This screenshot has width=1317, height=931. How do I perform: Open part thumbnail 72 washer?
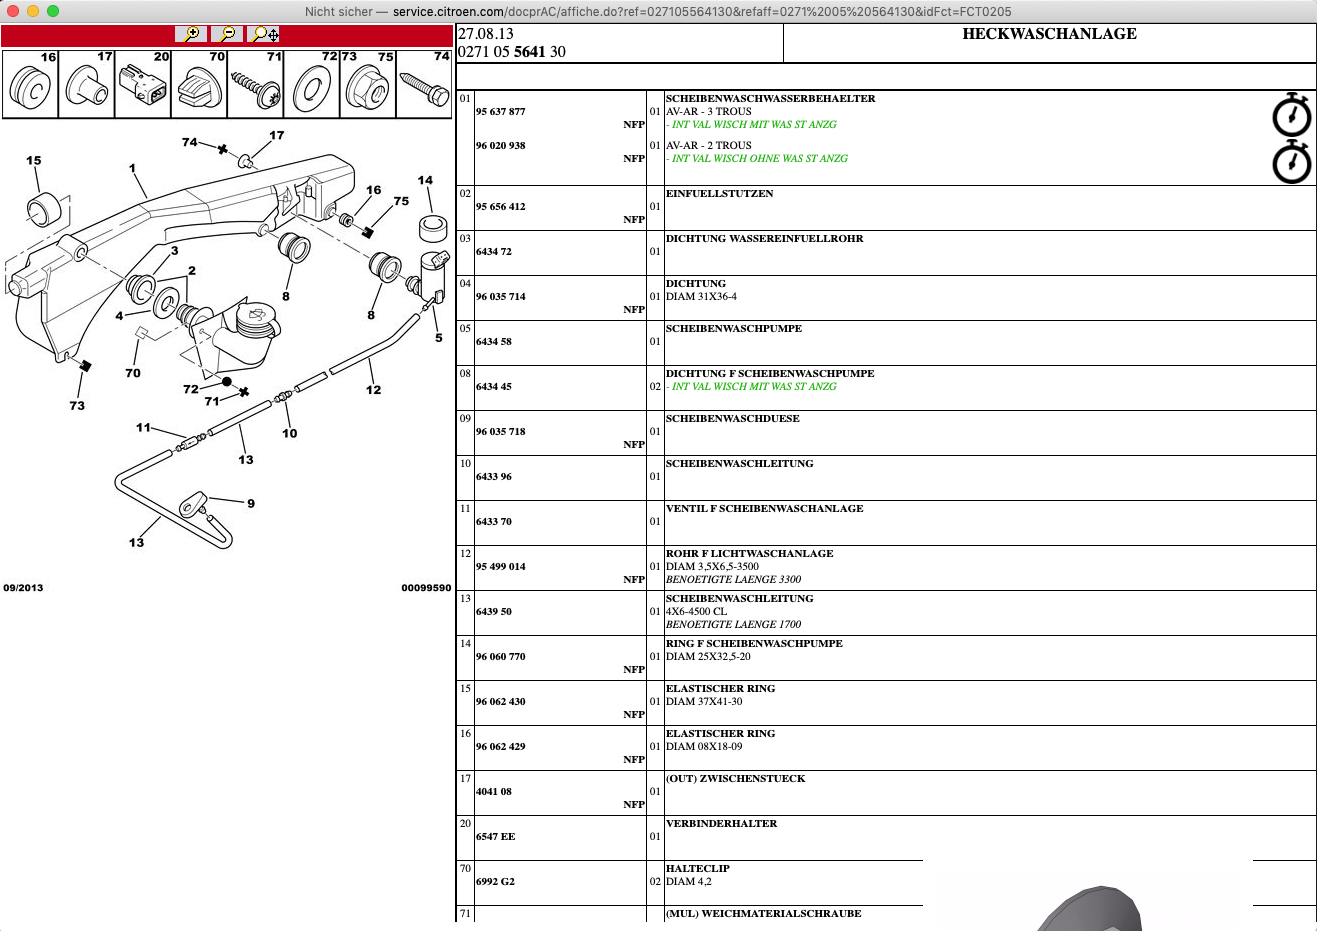point(312,84)
